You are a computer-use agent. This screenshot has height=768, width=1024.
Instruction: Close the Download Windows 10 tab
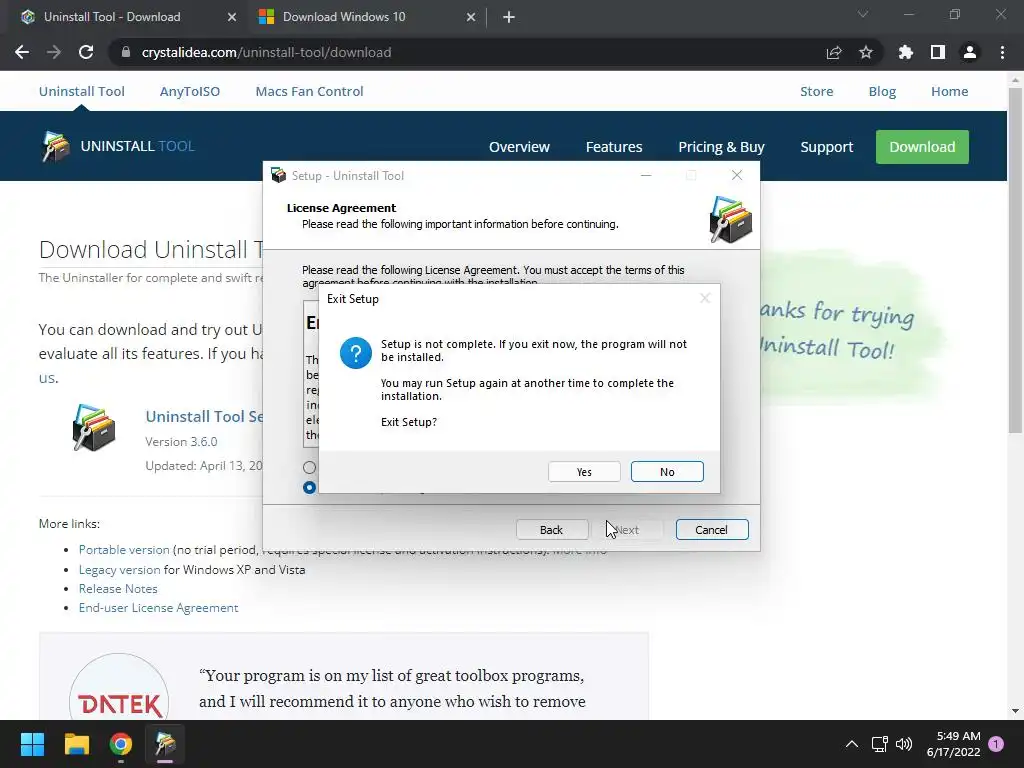click(x=471, y=17)
